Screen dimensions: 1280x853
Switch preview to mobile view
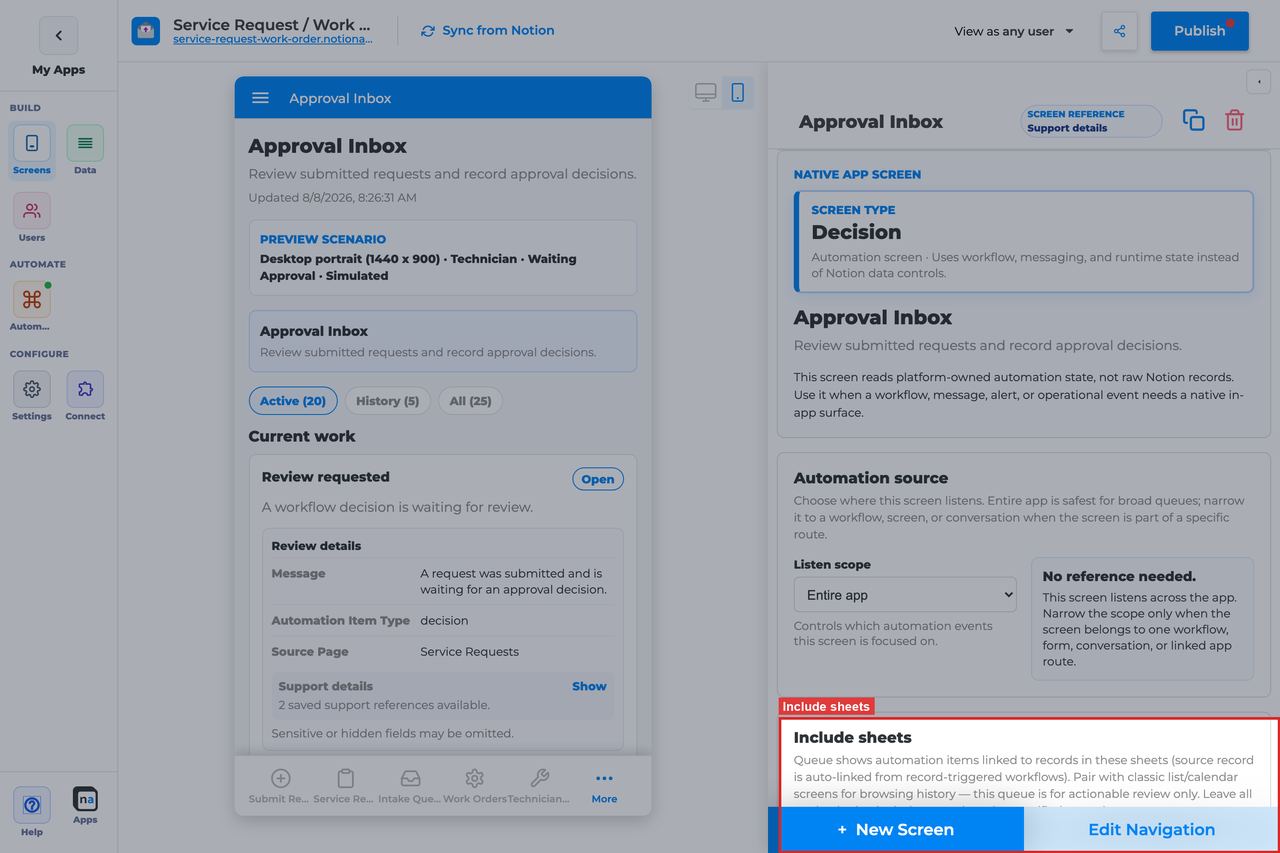[738, 93]
